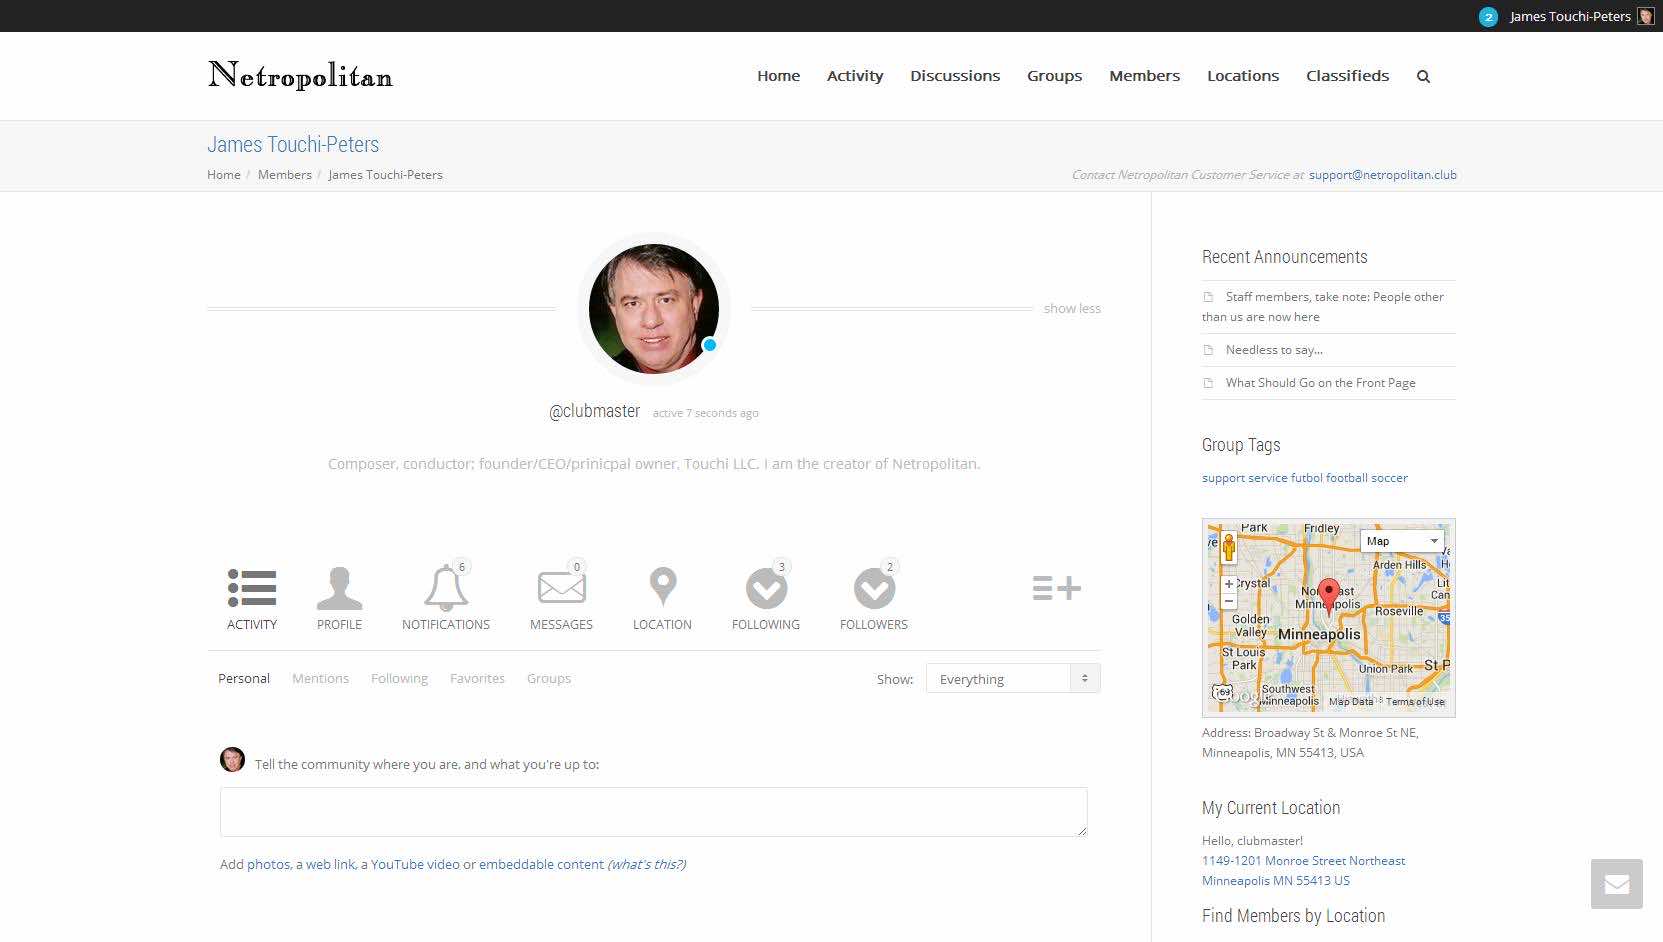Open the Profile person icon
This screenshot has width=1663, height=942.
(x=339, y=589)
